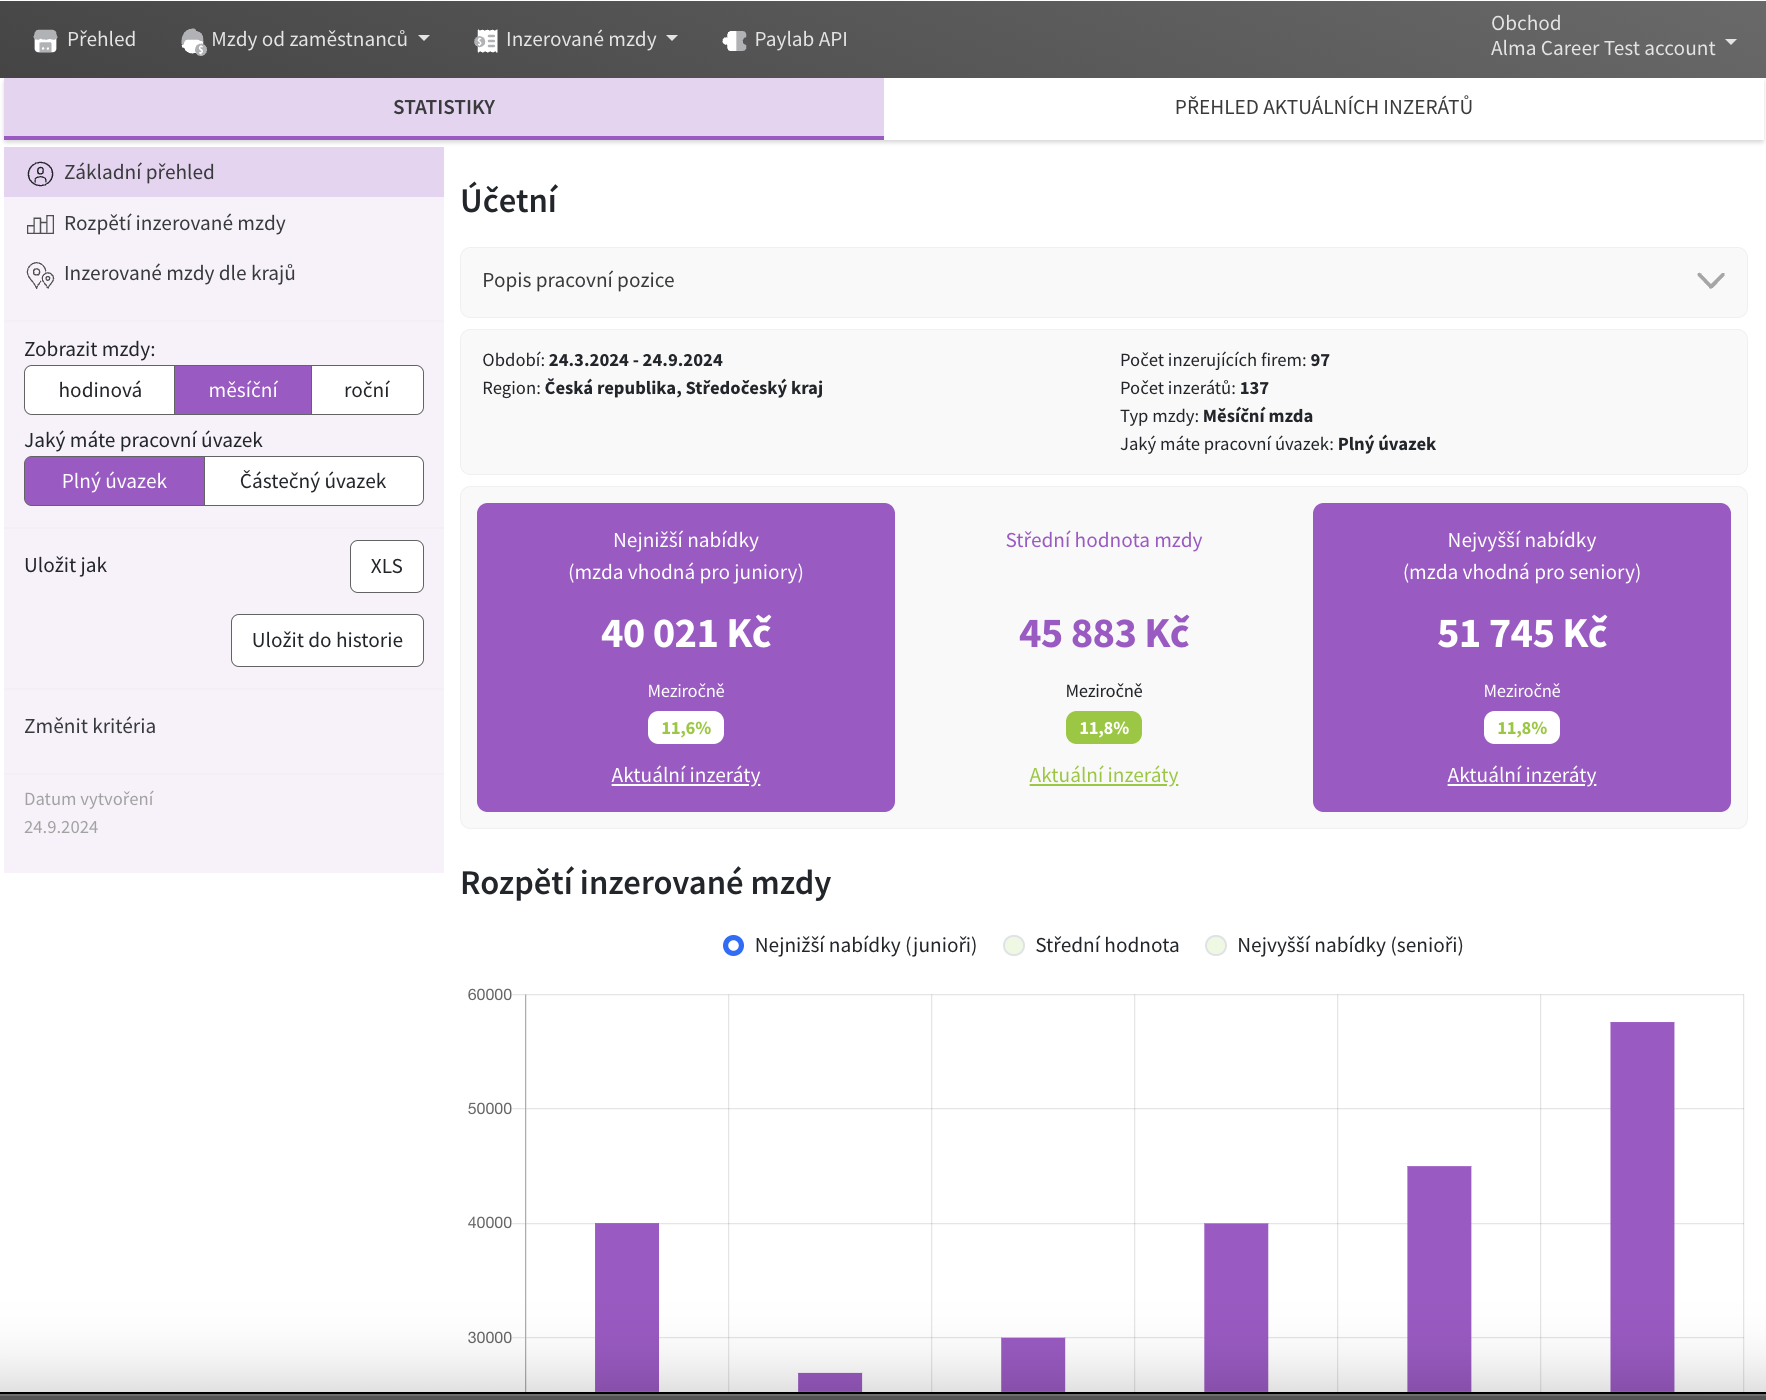The width and height of the screenshot is (1766, 1400).
Task: Click the 11,6% meziročně badge
Action: (686, 728)
